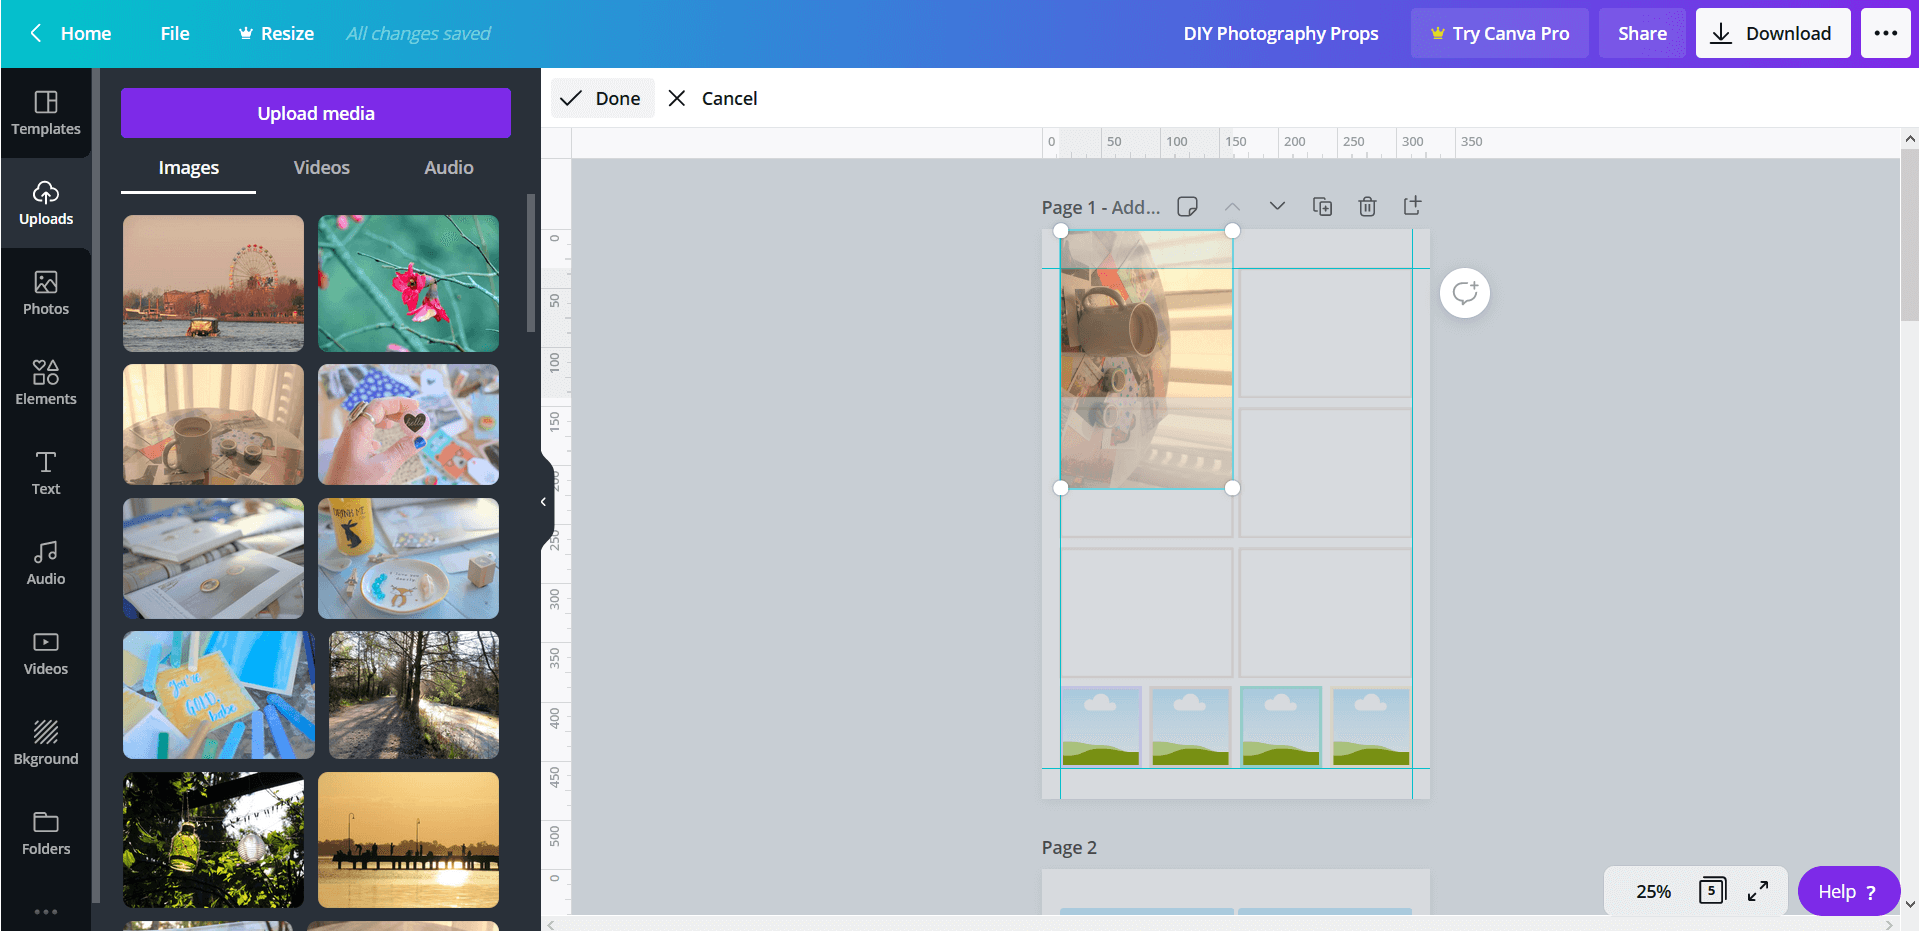The image size is (1919, 931).
Task: Select the Ferris wheel photo thumbnail
Action: (213, 283)
